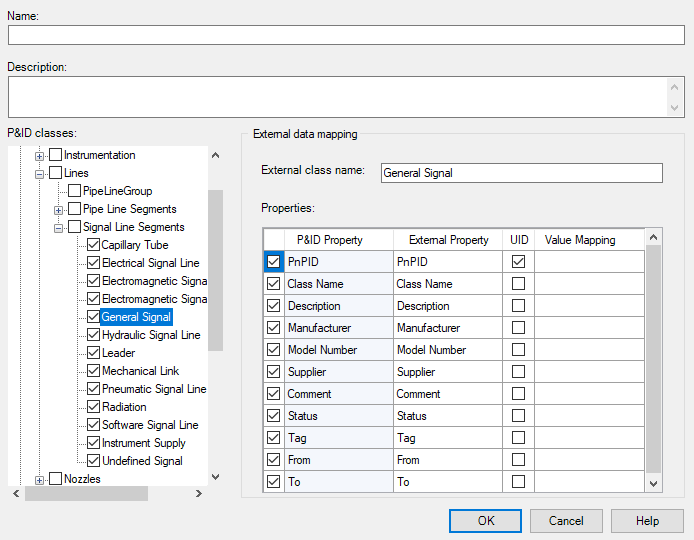Image resolution: width=694 pixels, height=540 pixels.
Task: Uncheck the Manufacturer property row checkbox
Action: pos(274,328)
